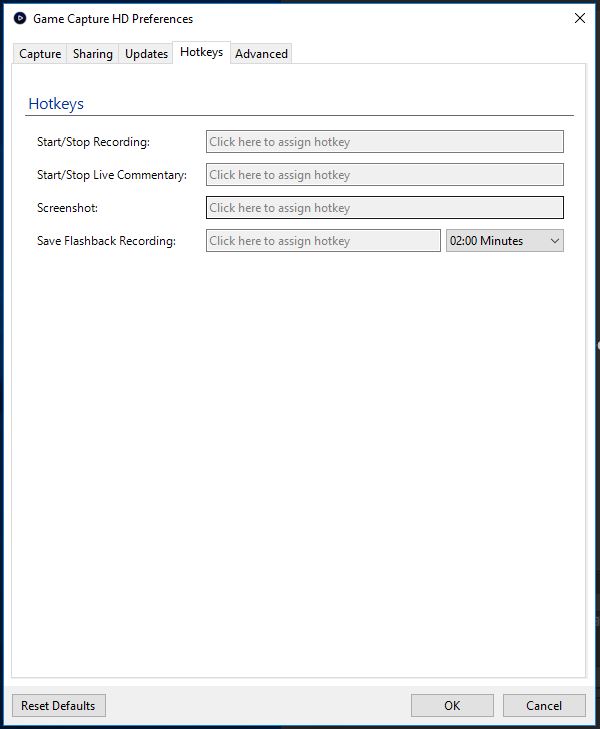
Task: Expand the 02:00 Minutes flashback duration dropdown
Action: pos(504,241)
